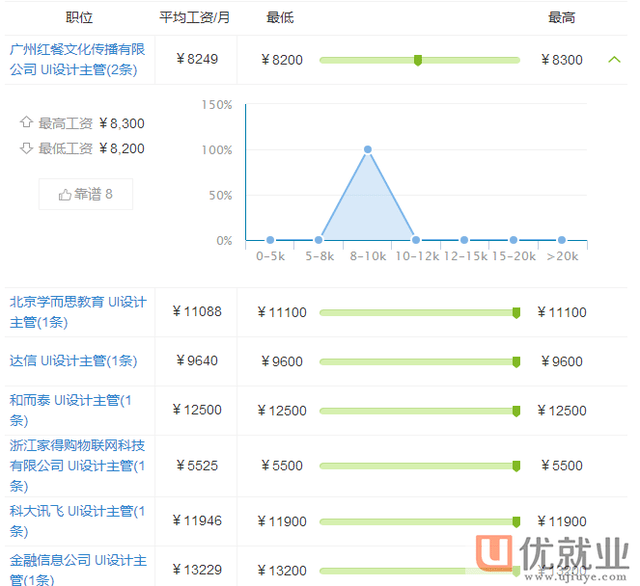
Task: Open 浙江家得购物联网科技 UI设计主管 link
Action: tap(77, 466)
